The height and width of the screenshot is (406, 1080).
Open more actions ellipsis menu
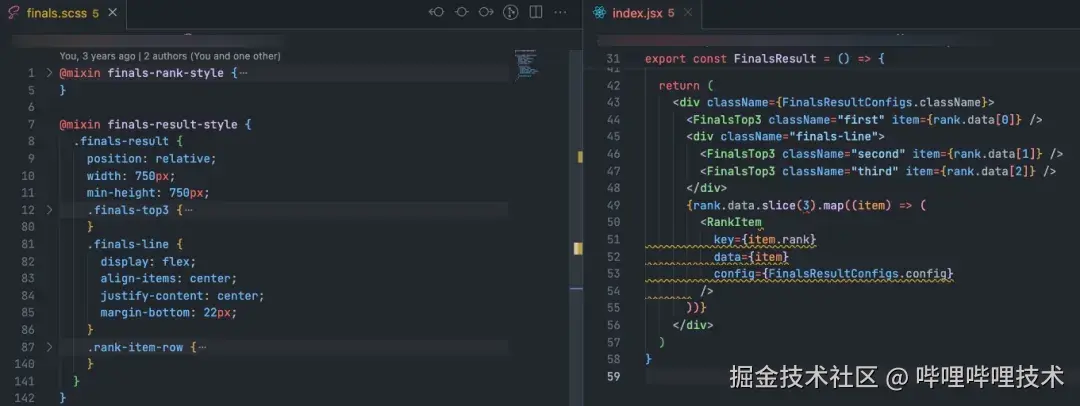pyautogui.click(x=561, y=12)
